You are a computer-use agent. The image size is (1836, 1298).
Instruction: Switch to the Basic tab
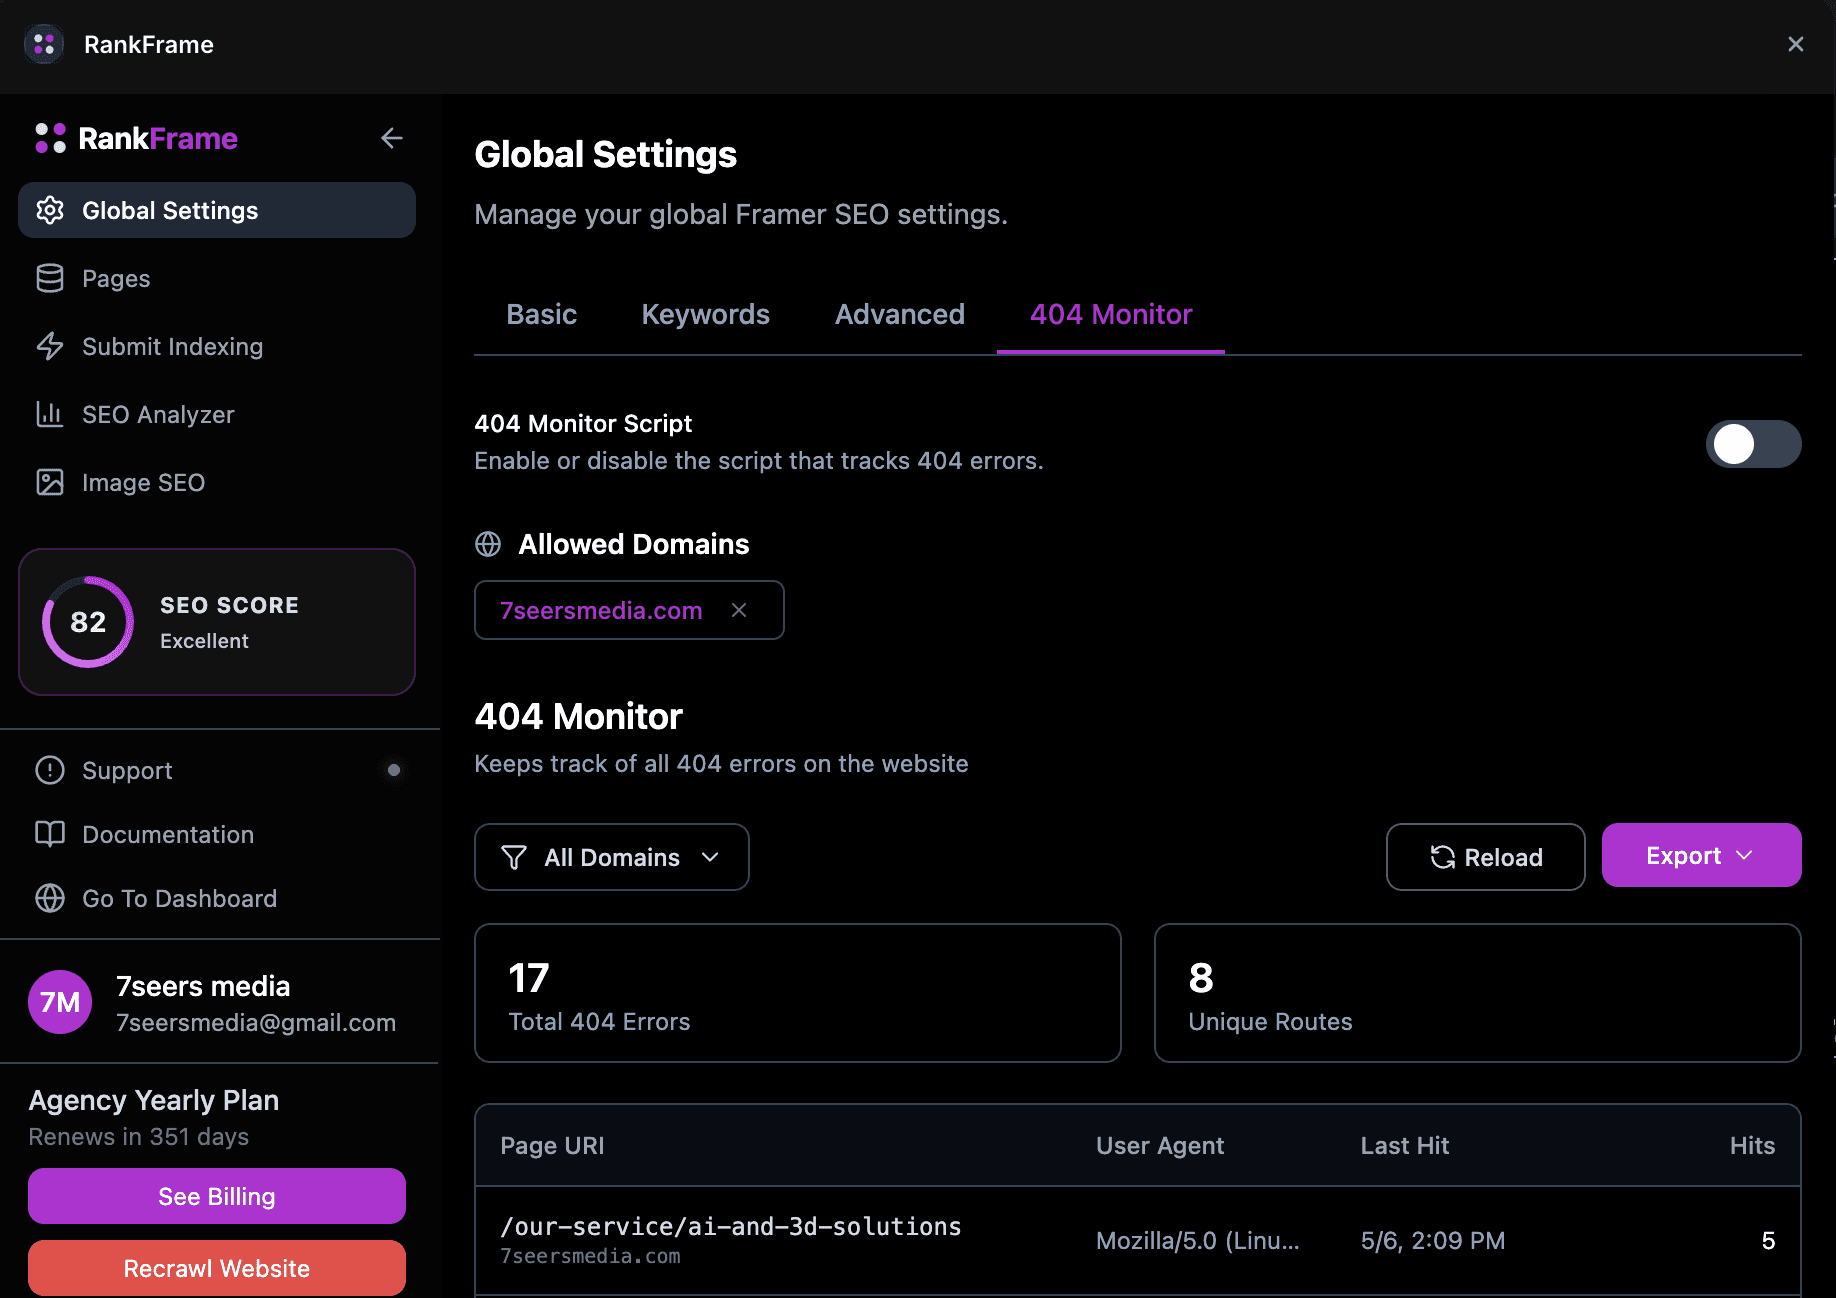pyautogui.click(x=542, y=314)
